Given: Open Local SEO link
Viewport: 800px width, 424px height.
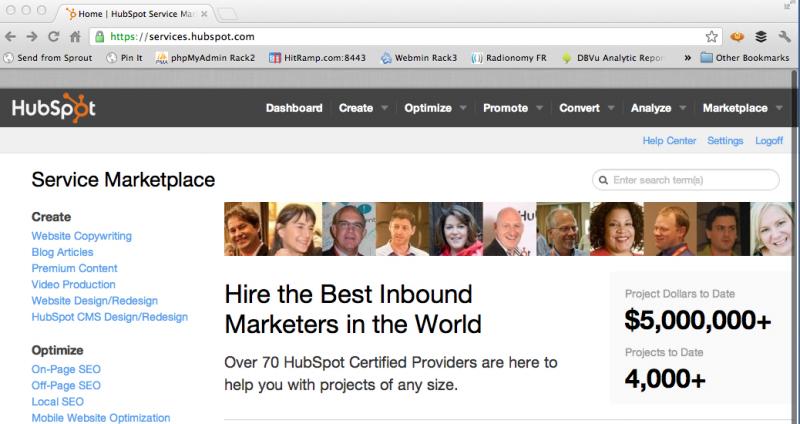Looking at the screenshot, I should pos(58,402).
